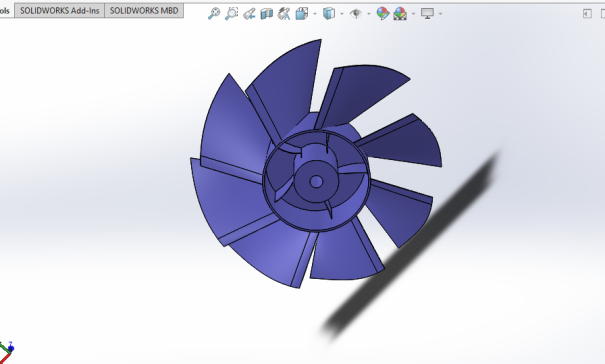Select the Zoom to Area tool

[231, 14]
